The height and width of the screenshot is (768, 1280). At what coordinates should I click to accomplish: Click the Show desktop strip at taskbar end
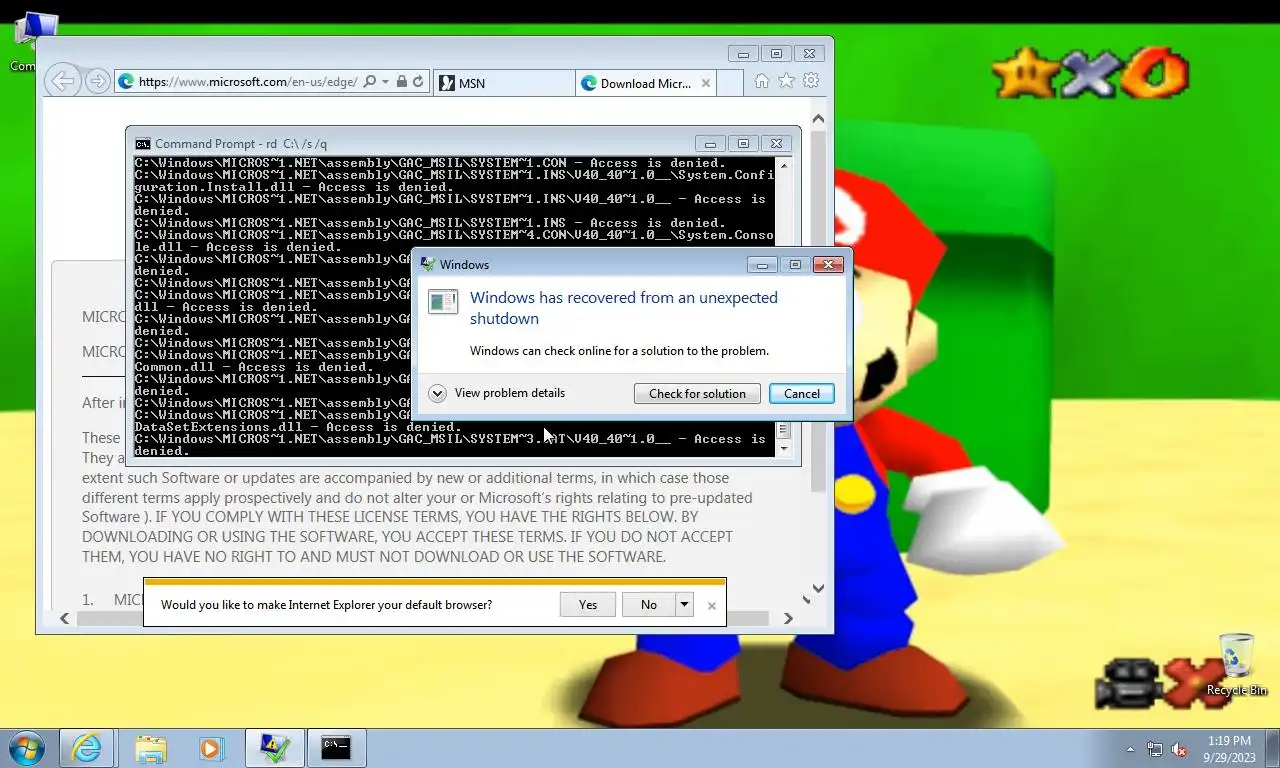pos(1273,748)
